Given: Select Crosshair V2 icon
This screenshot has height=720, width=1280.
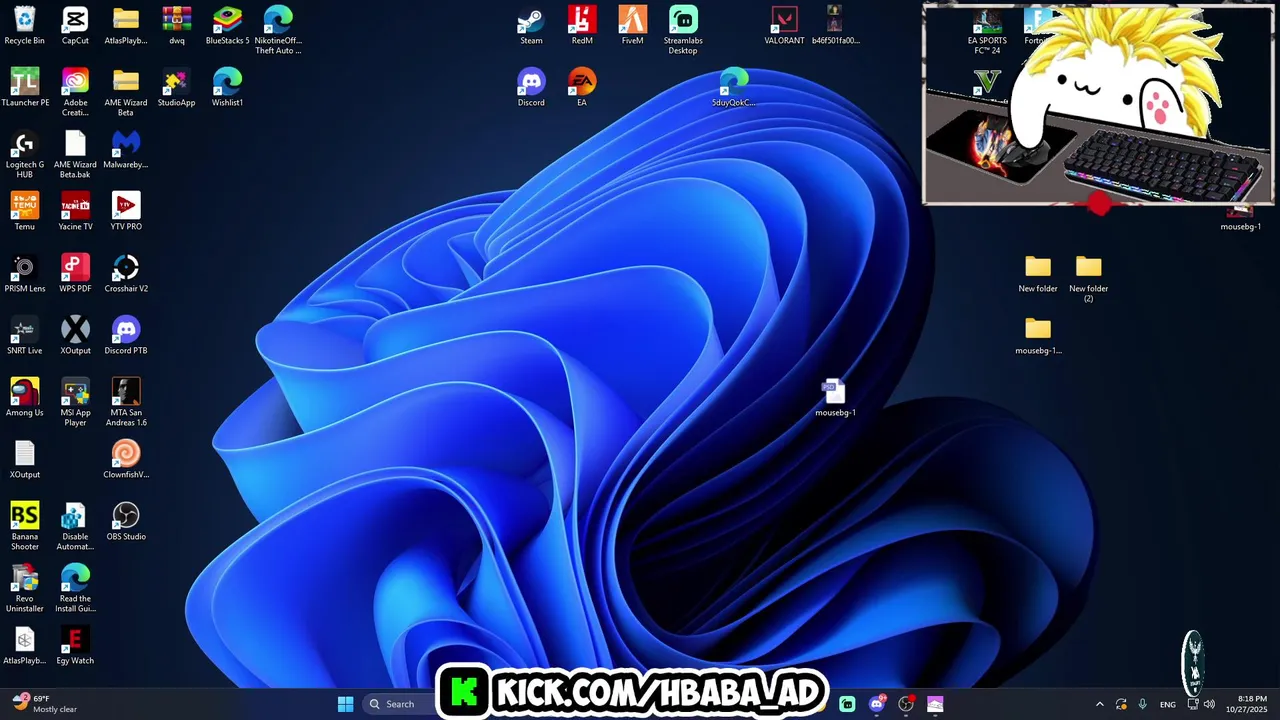Looking at the screenshot, I should click(126, 274).
